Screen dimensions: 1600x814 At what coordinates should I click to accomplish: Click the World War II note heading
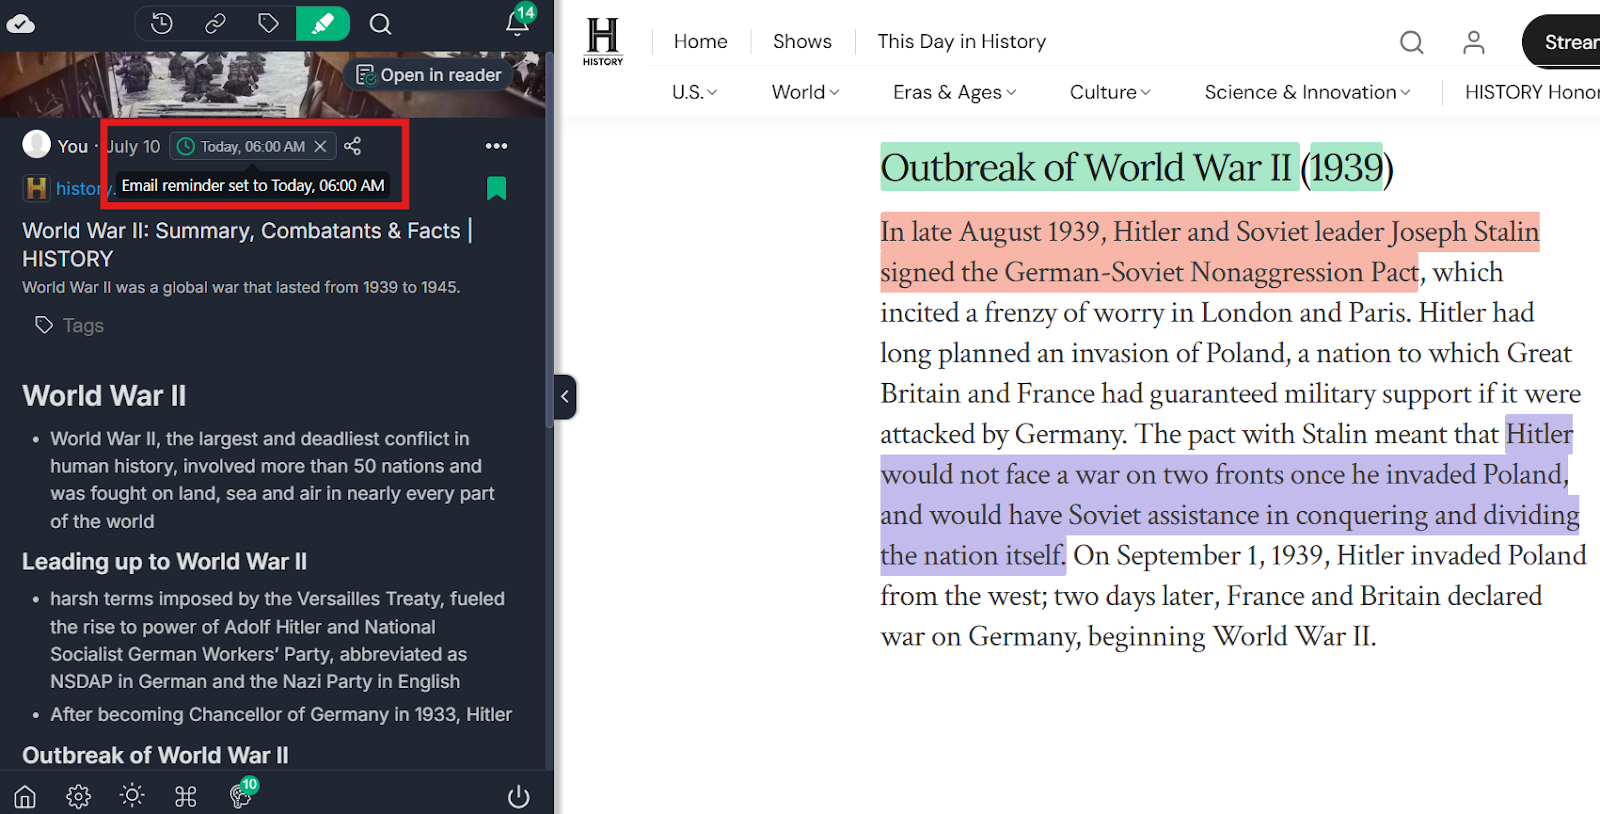coord(104,396)
